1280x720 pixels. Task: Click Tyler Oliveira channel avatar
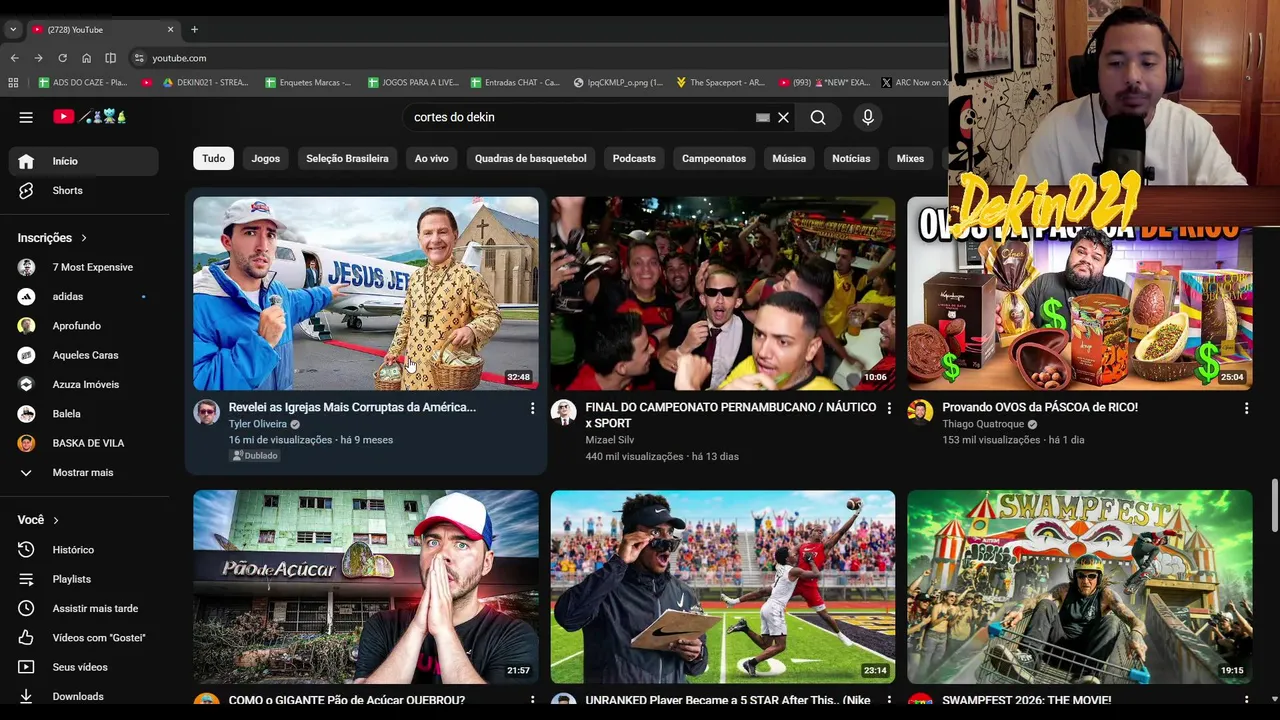206,412
